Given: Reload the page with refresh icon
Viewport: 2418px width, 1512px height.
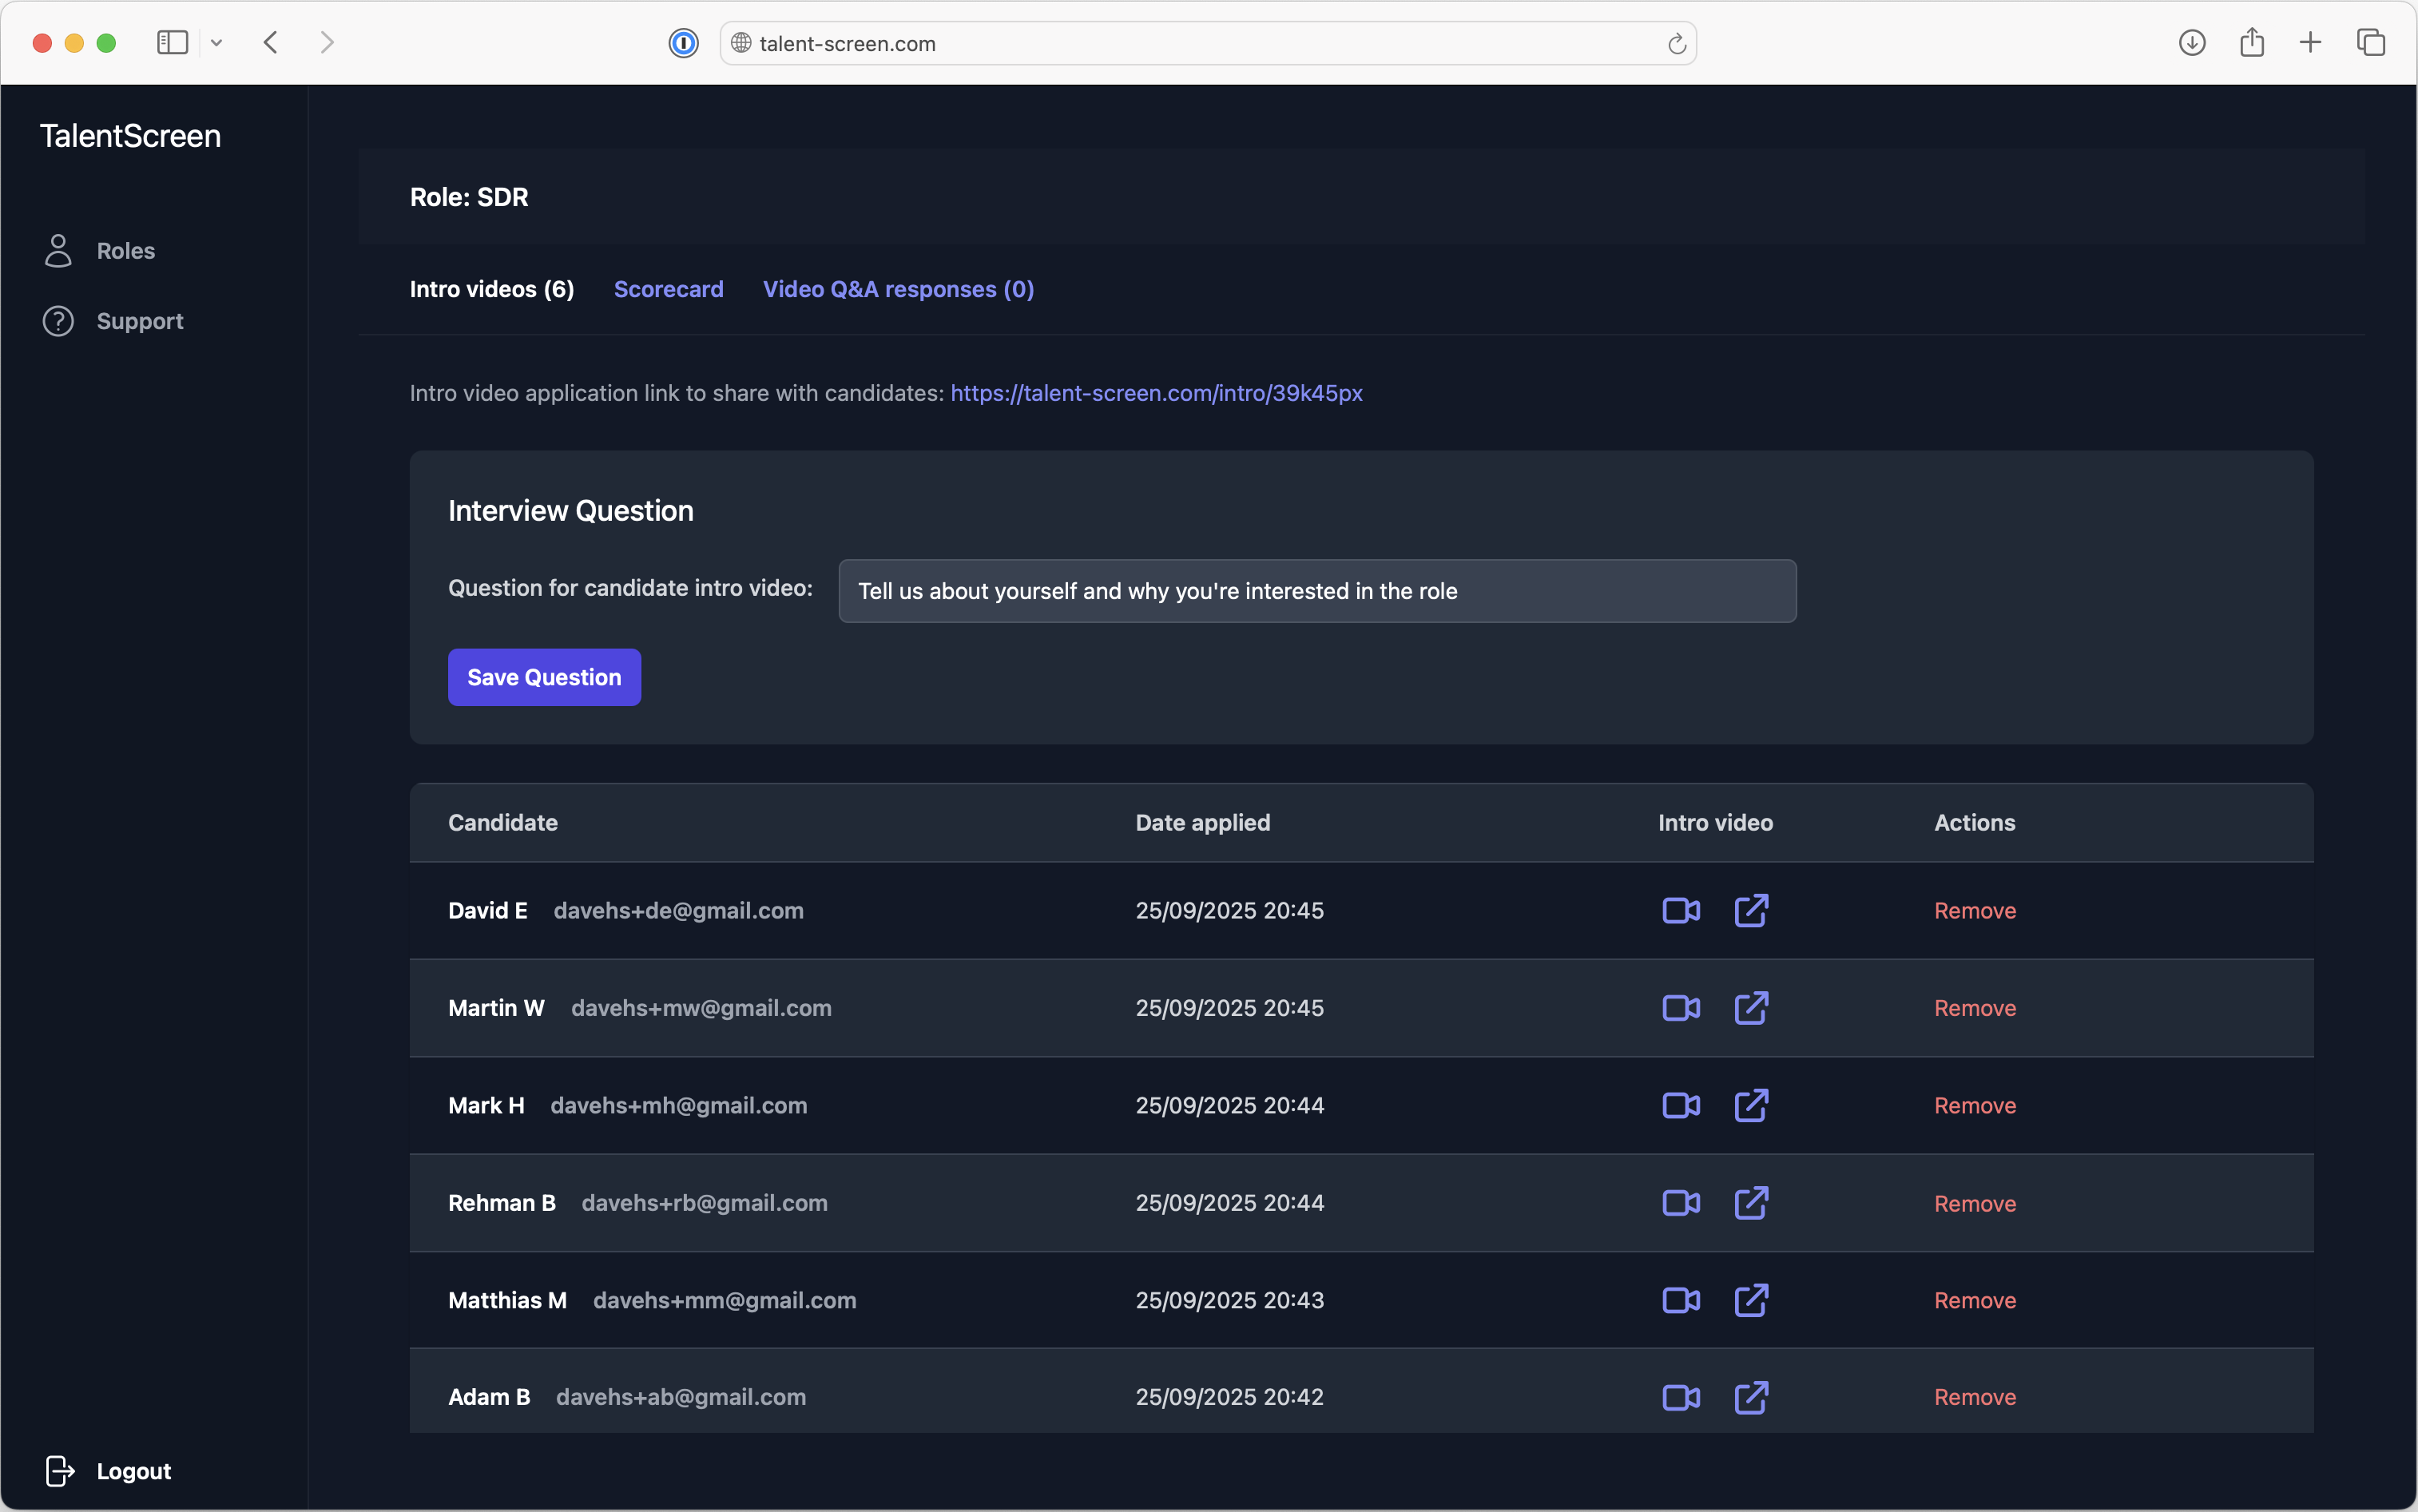Looking at the screenshot, I should pos(1677,44).
